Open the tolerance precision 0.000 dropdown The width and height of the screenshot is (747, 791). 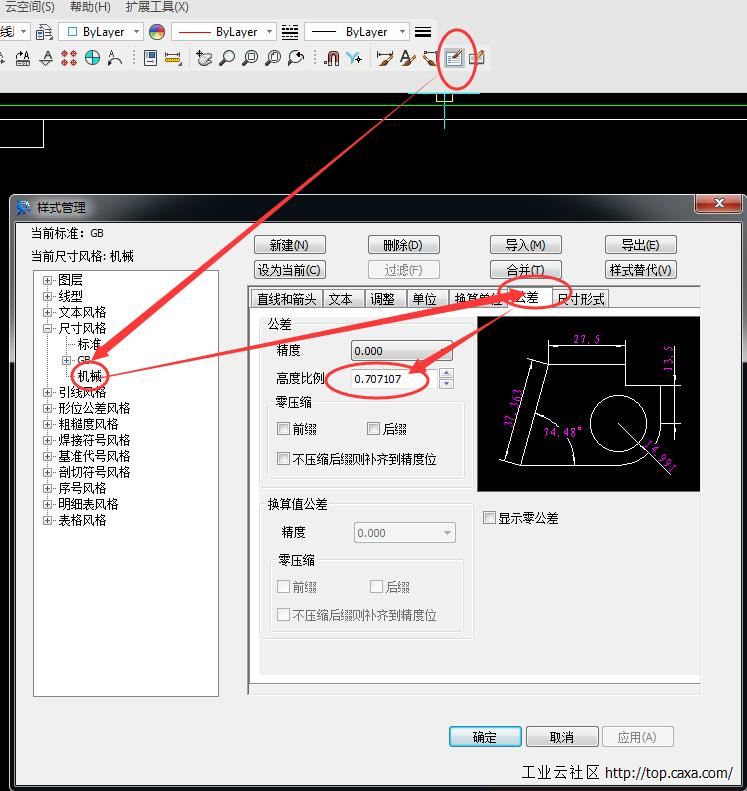point(401,351)
